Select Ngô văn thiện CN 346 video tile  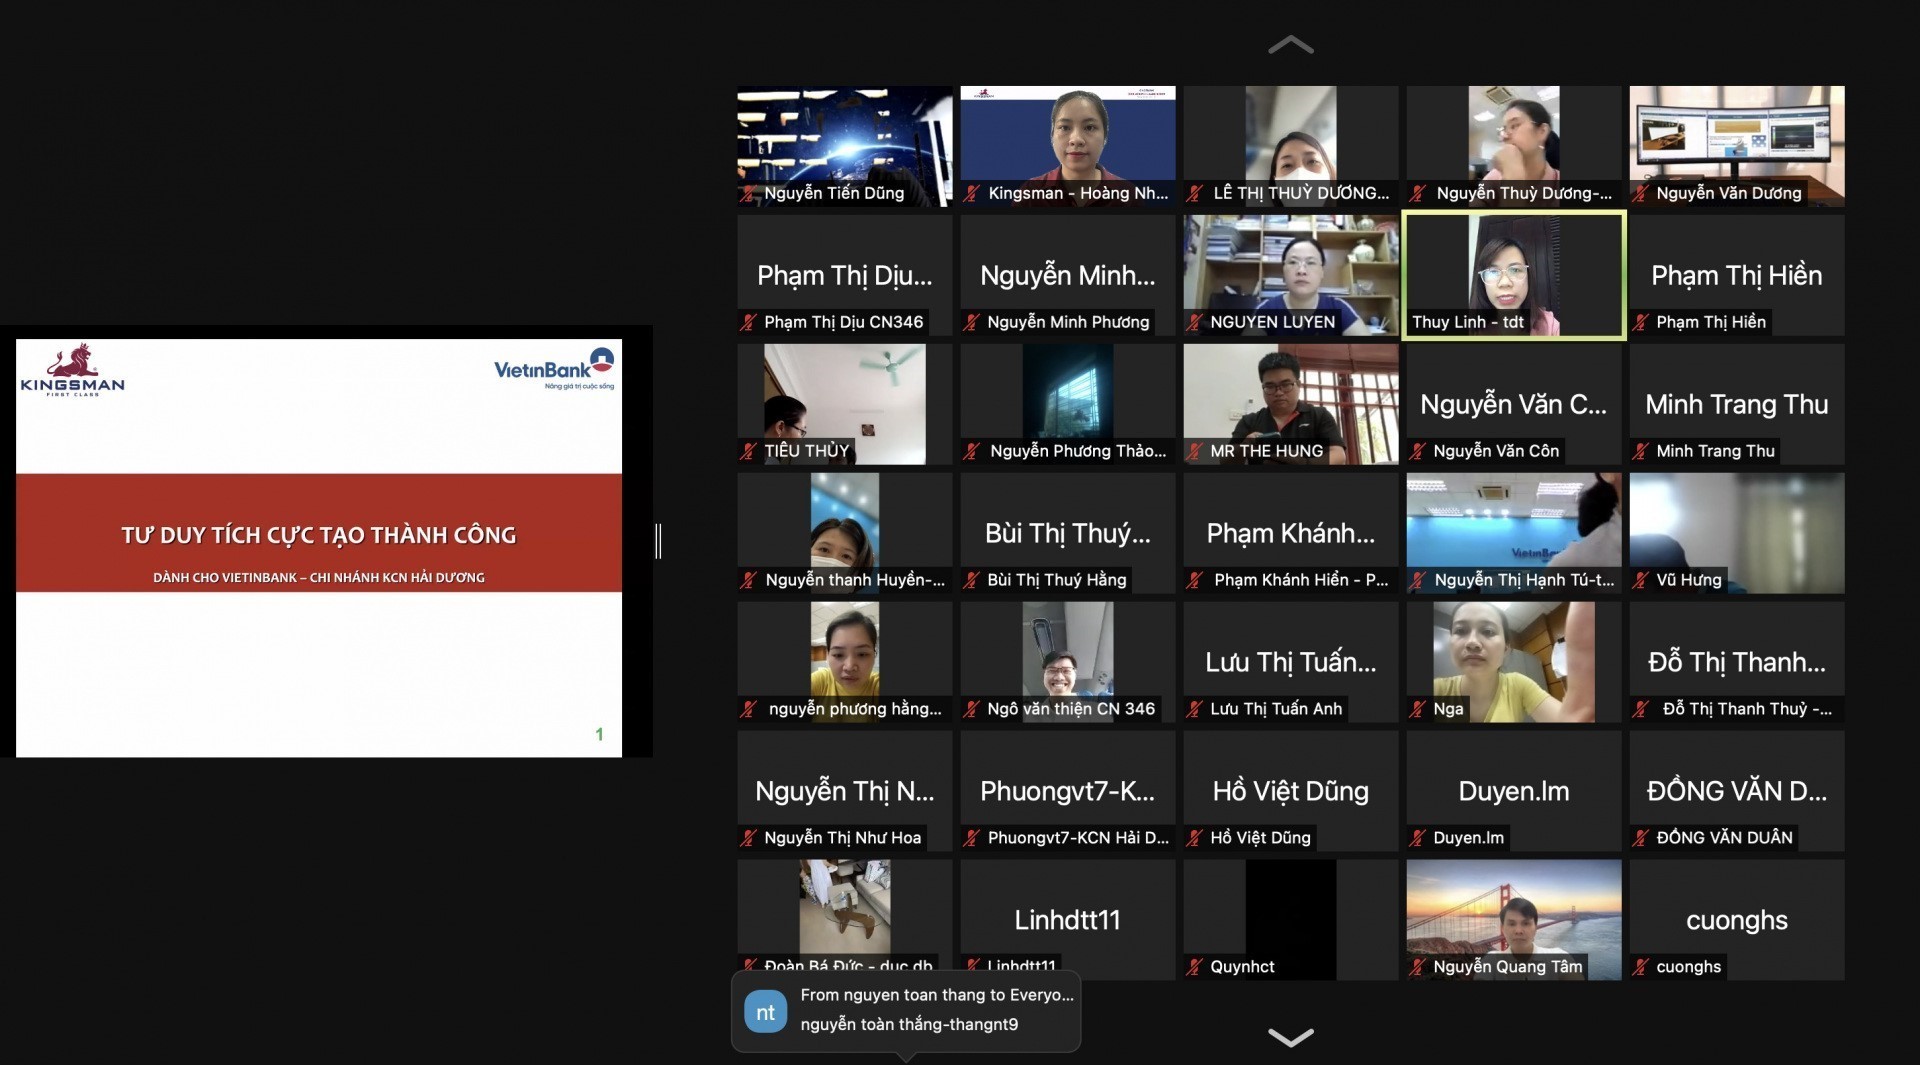1067,660
